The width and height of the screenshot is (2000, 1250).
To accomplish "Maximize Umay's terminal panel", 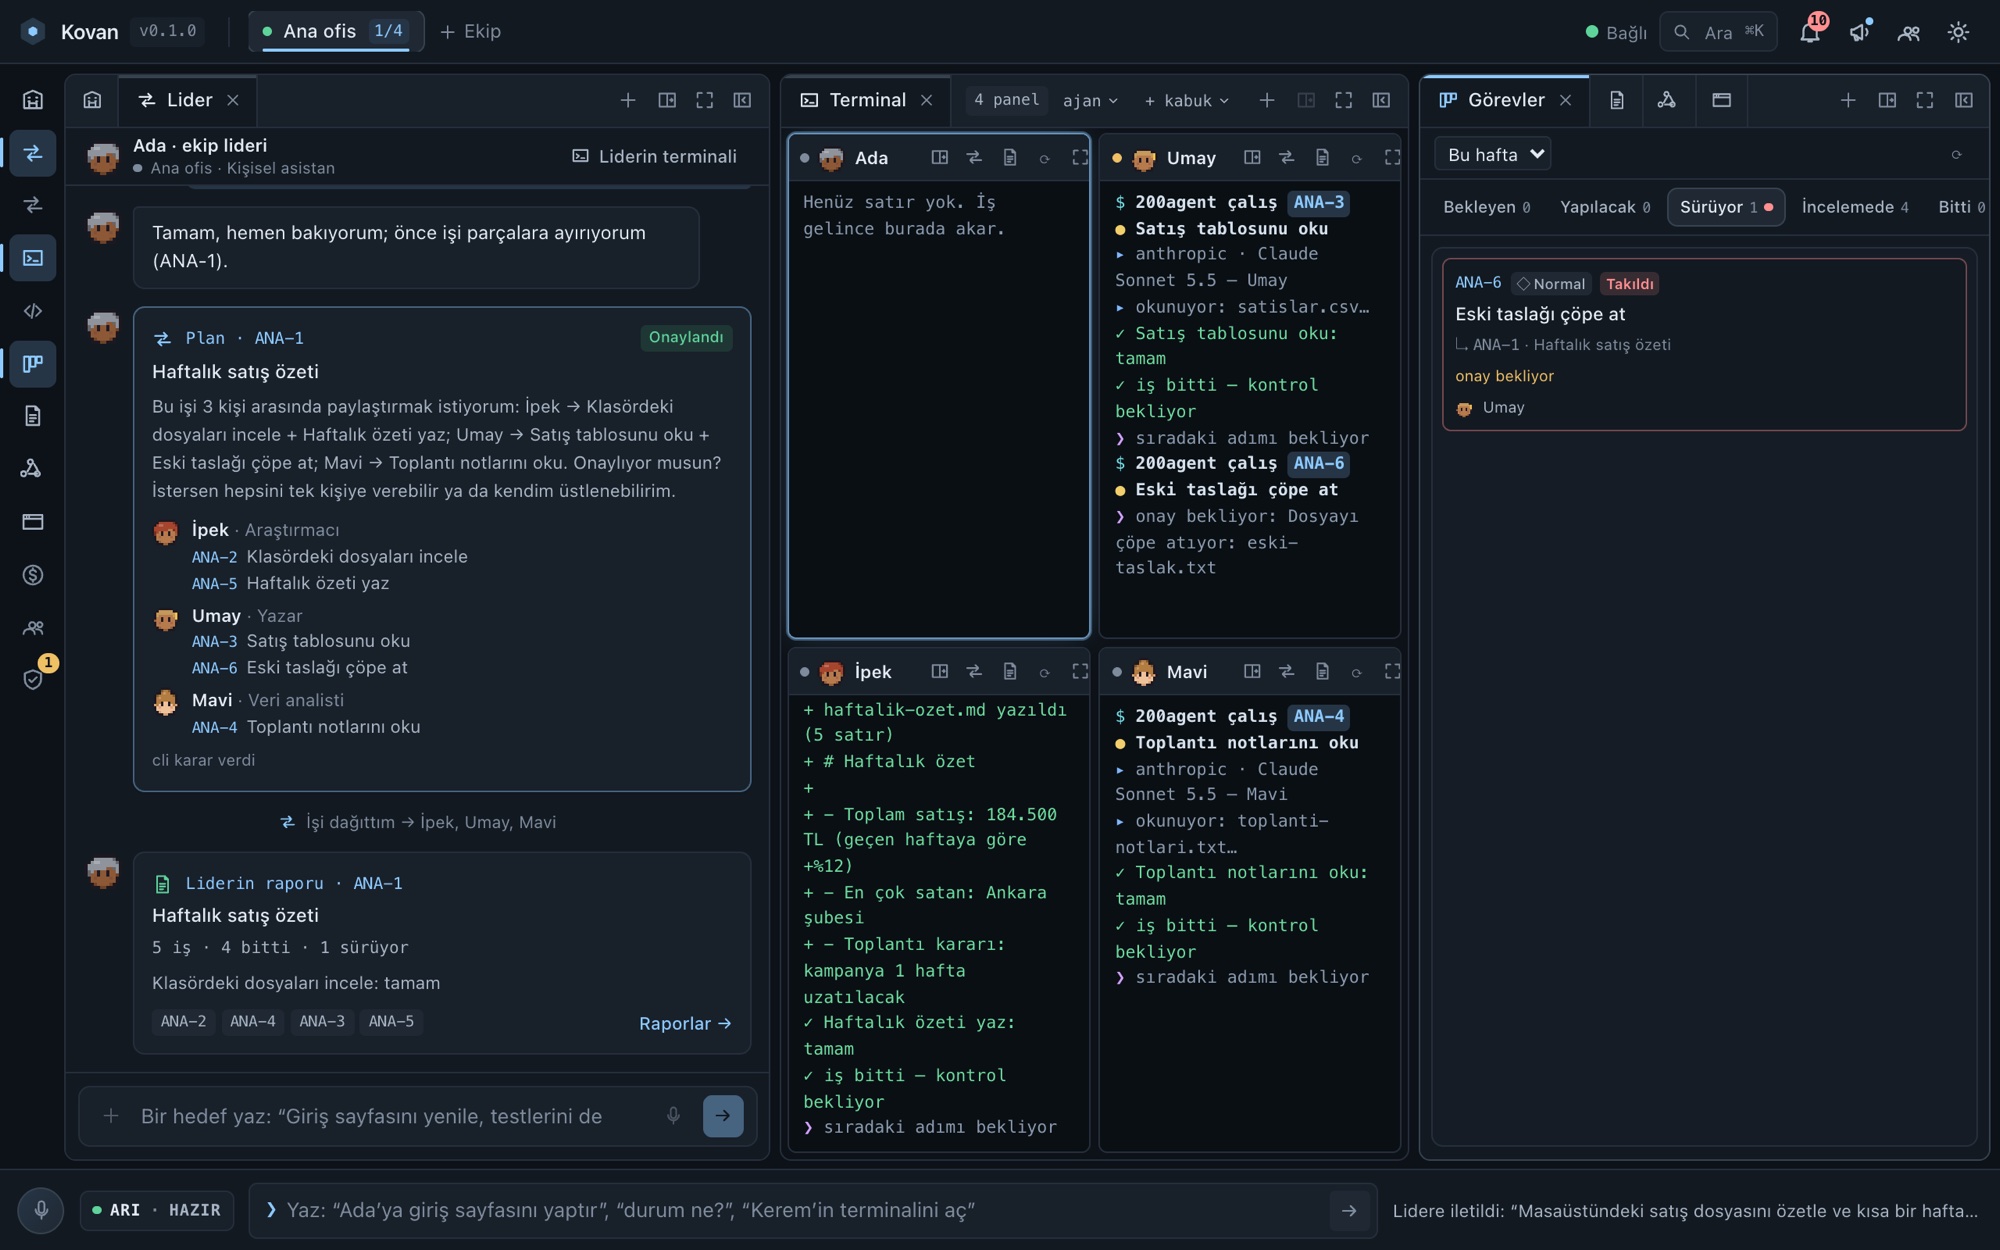I will [x=1392, y=158].
